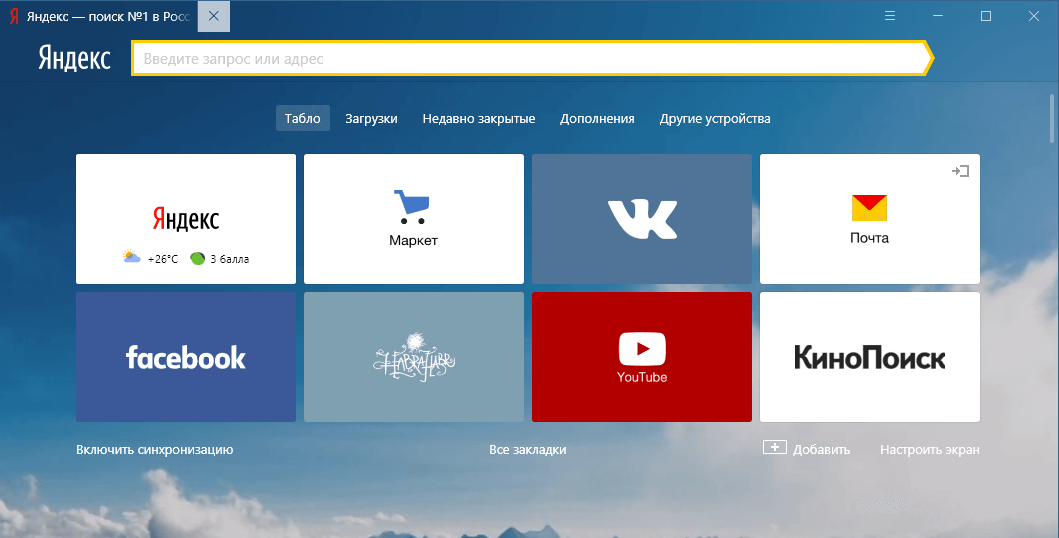Focus the 'Введите запрос или адрес' search field

tap(532, 59)
